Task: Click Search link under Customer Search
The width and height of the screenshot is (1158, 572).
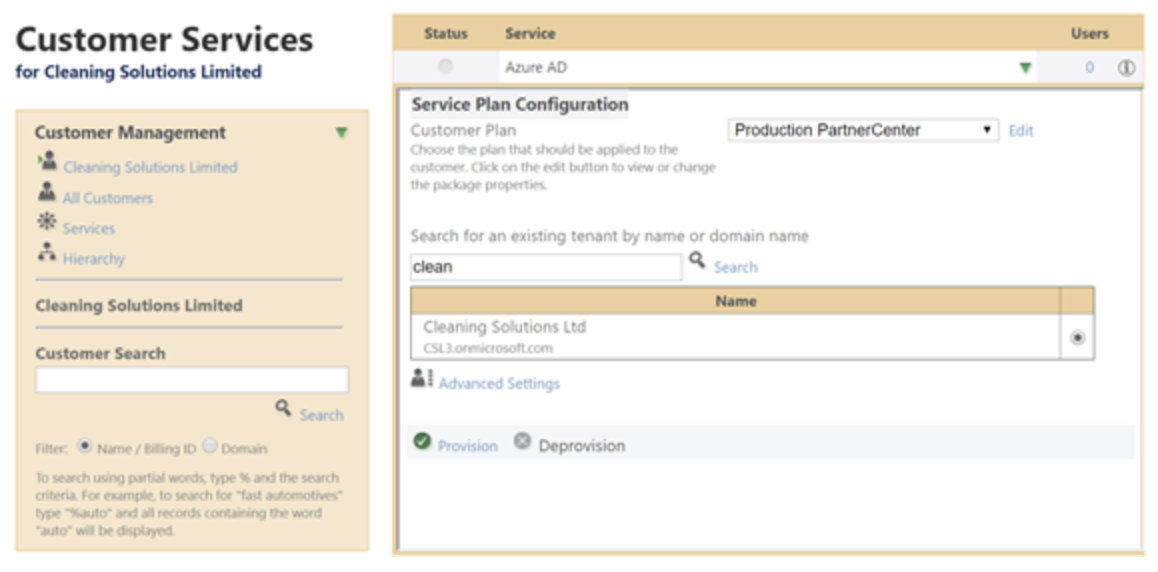Action: click(321, 415)
